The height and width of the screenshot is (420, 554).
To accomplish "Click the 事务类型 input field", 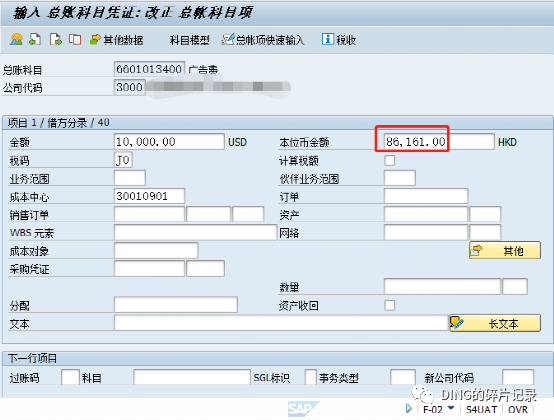I will pos(403,377).
